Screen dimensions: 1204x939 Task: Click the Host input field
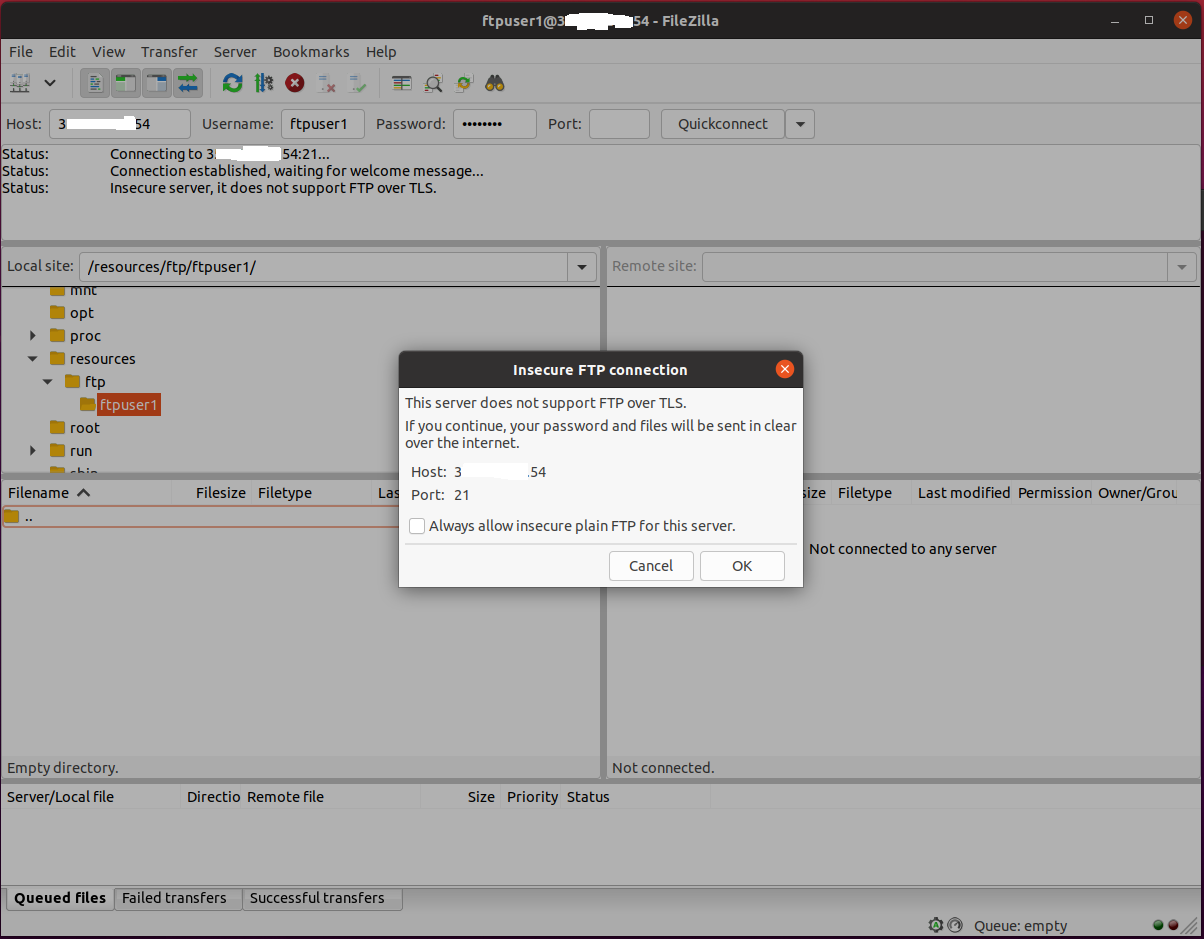click(x=120, y=124)
